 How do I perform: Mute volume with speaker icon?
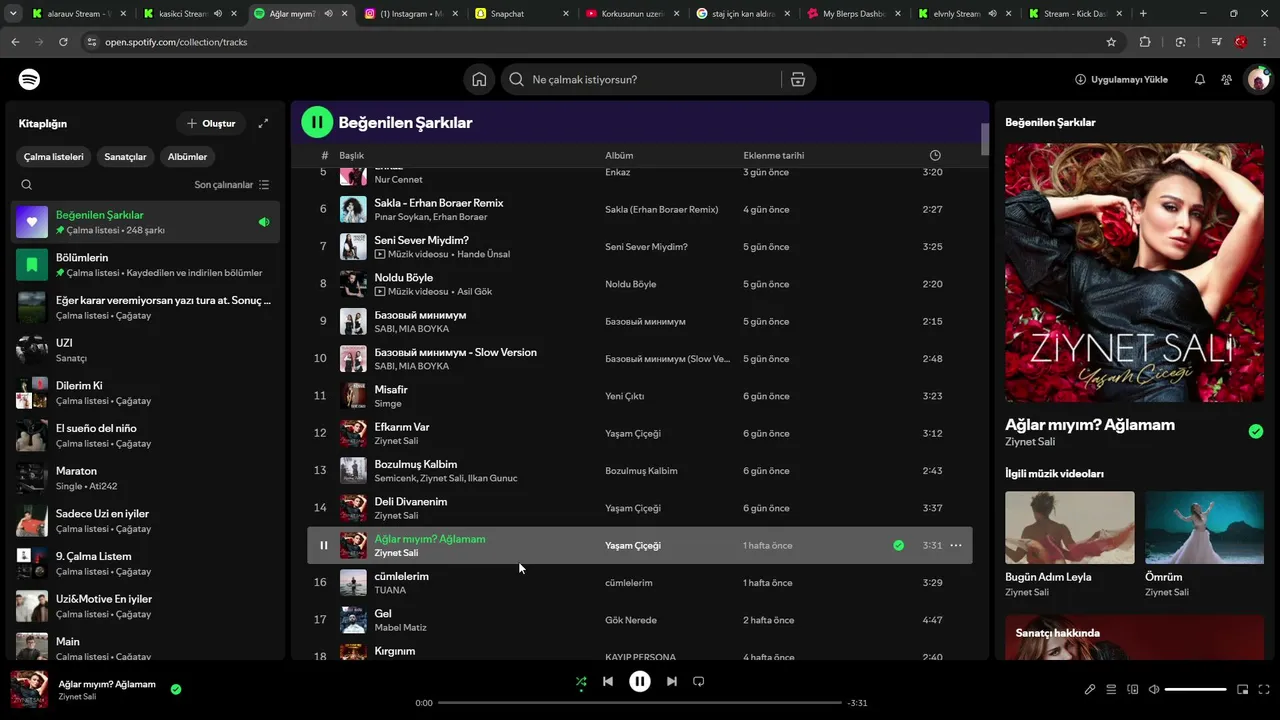tap(1154, 689)
